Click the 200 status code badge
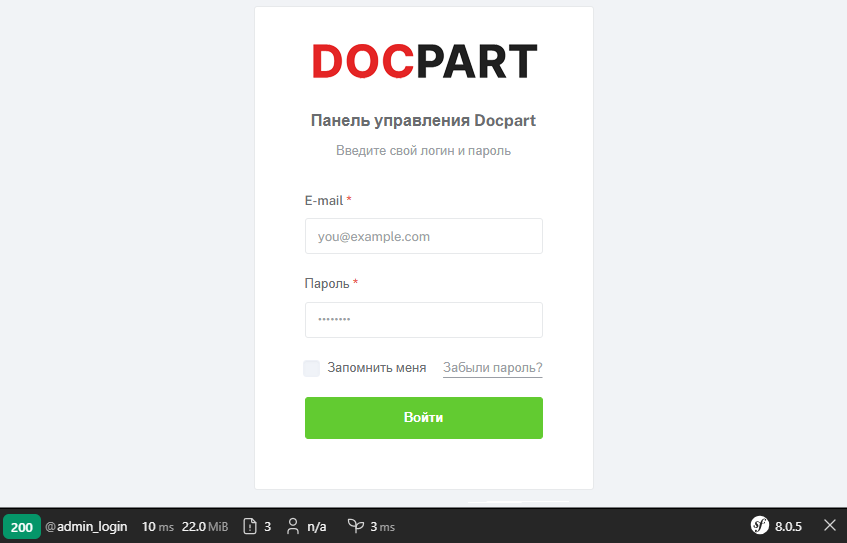This screenshot has height=543, width=847. coord(22,527)
